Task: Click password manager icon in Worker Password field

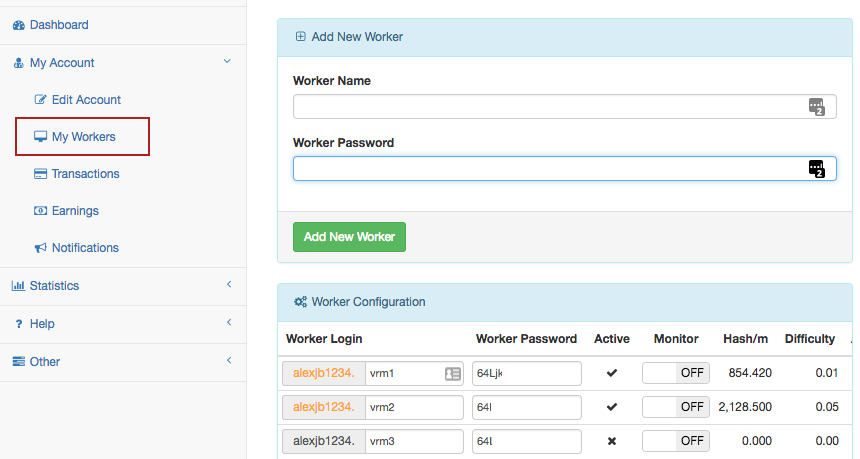Action: 816,168
